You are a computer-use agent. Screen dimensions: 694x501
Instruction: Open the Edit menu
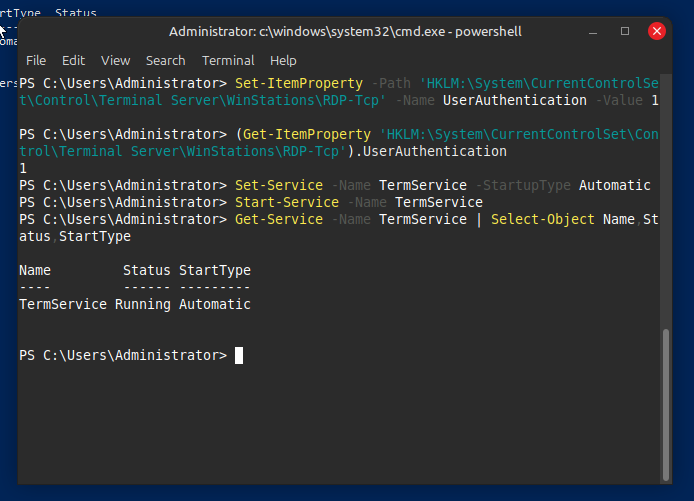pyautogui.click(x=74, y=60)
